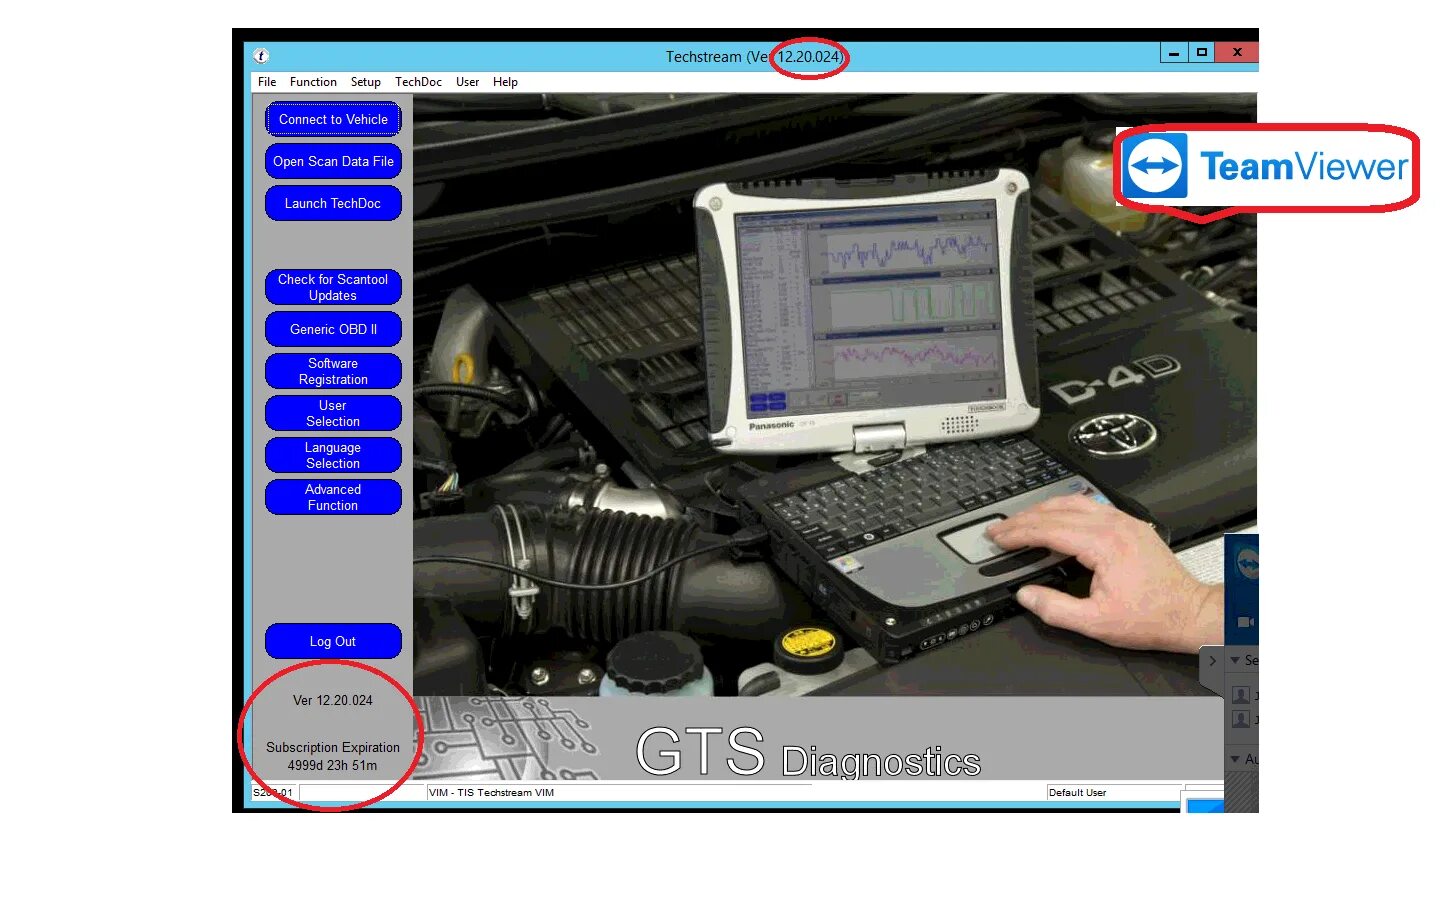Click the '4999d 23h 51m' expiration value
The height and width of the screenshot is (900, 1440).
coord(333,766)
